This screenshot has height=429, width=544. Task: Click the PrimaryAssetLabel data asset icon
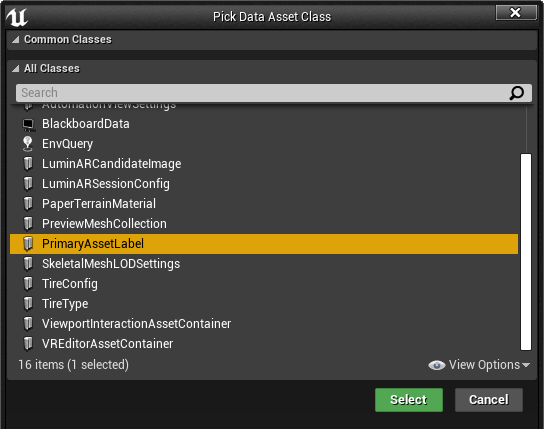28,244
